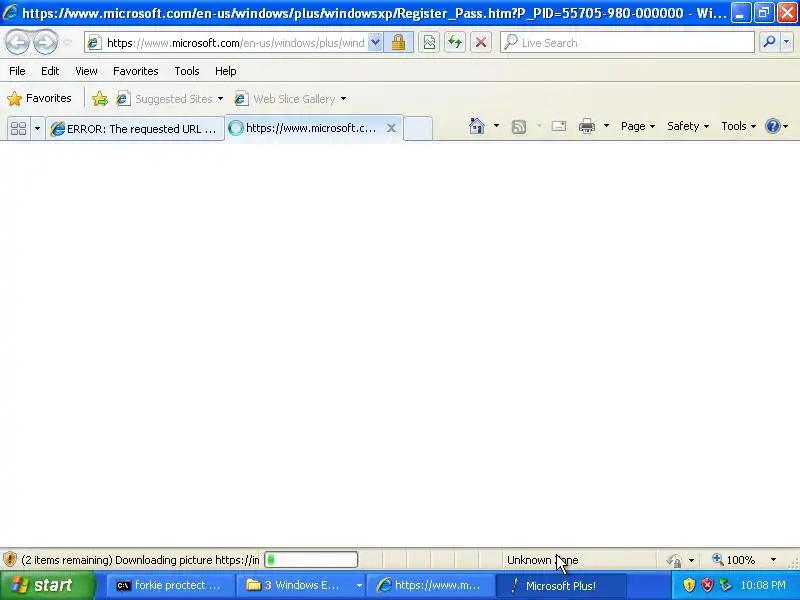Click the magnifier Search button
Image resolution: width=800 pixels, height=600 pixels.
pos(769,42)
